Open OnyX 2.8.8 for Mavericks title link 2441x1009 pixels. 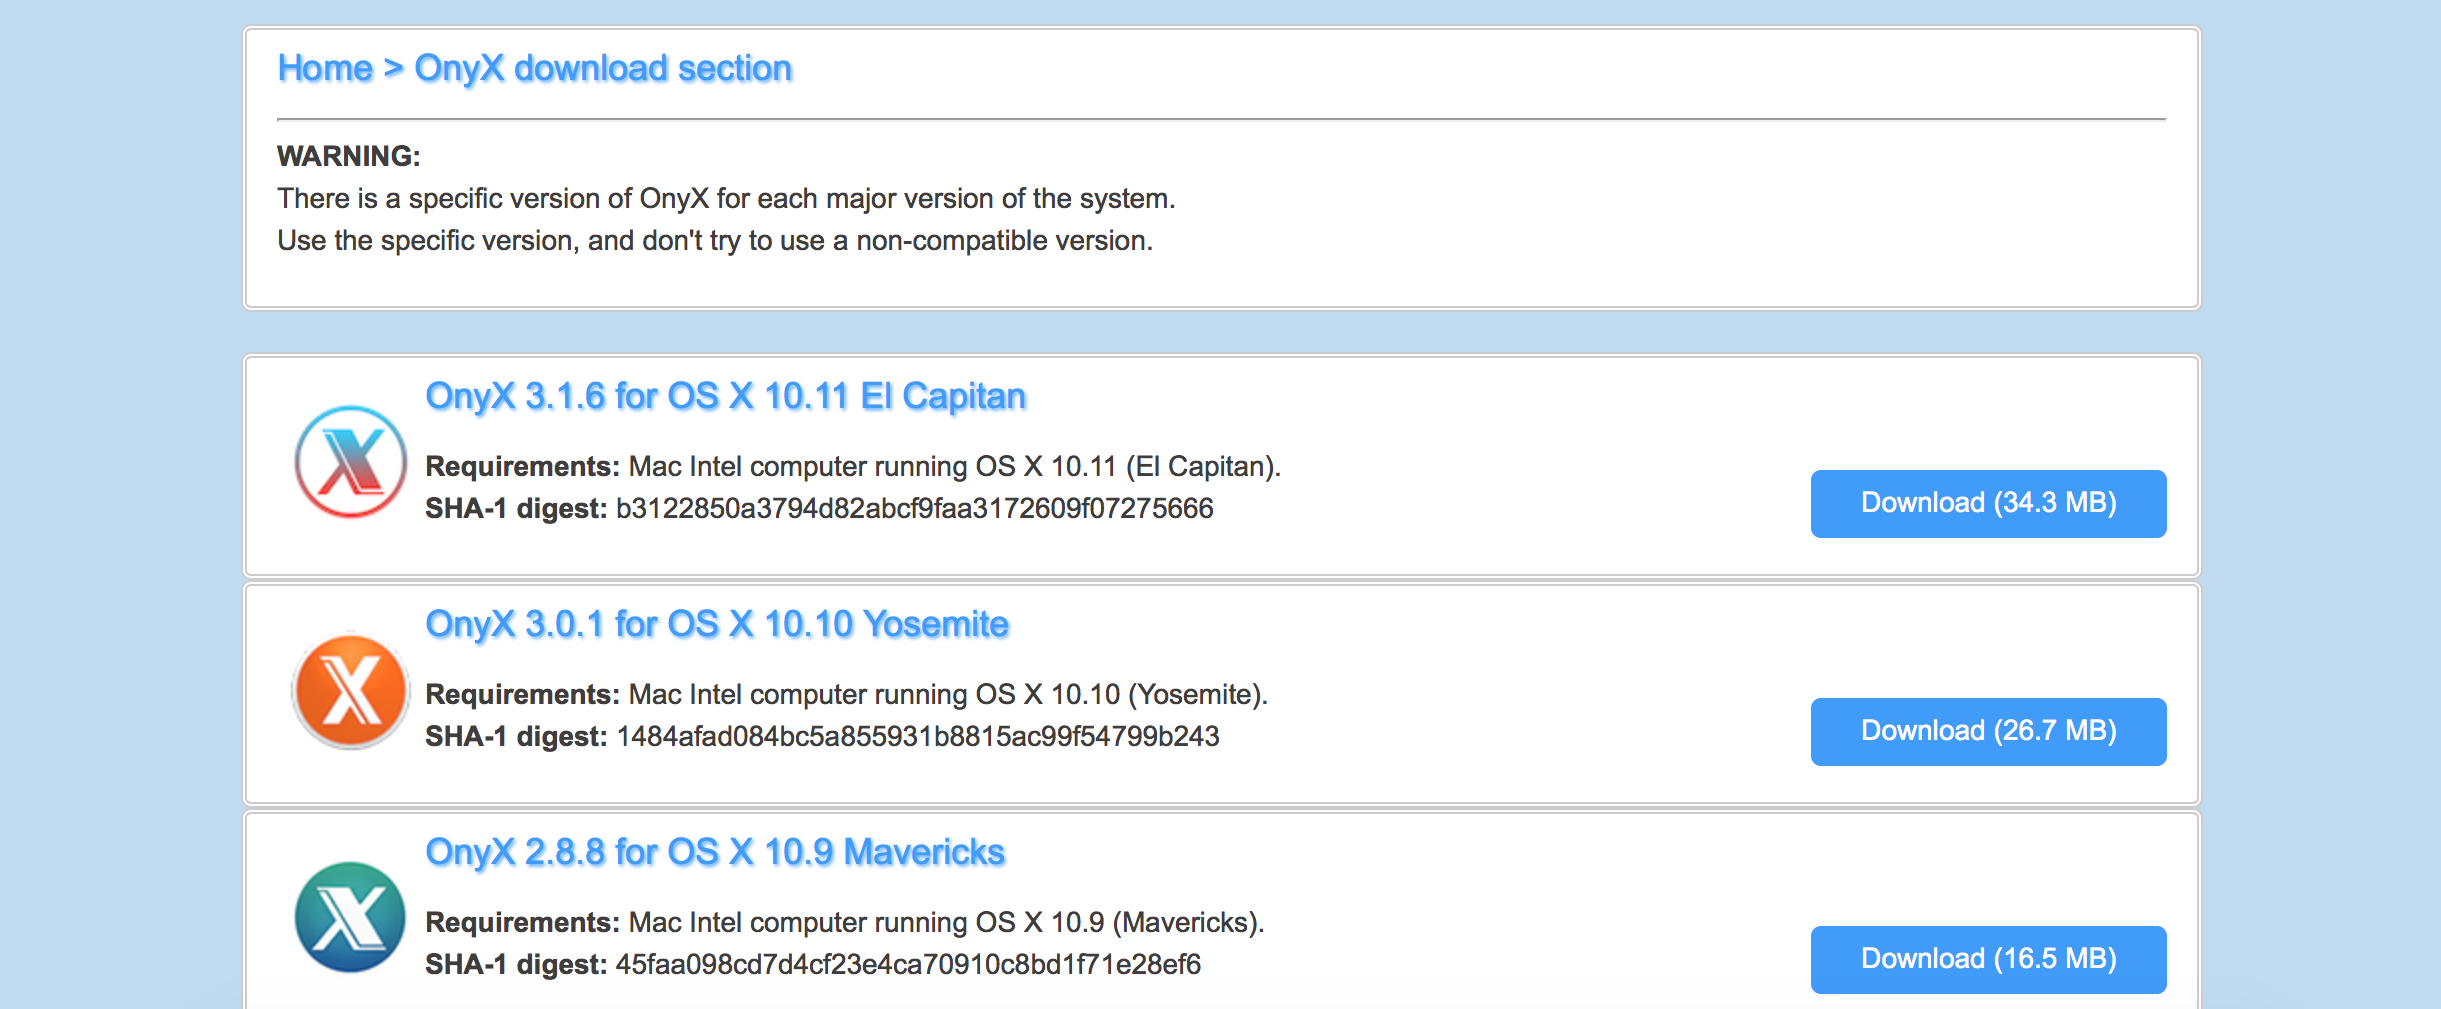[x=715, y=852]
